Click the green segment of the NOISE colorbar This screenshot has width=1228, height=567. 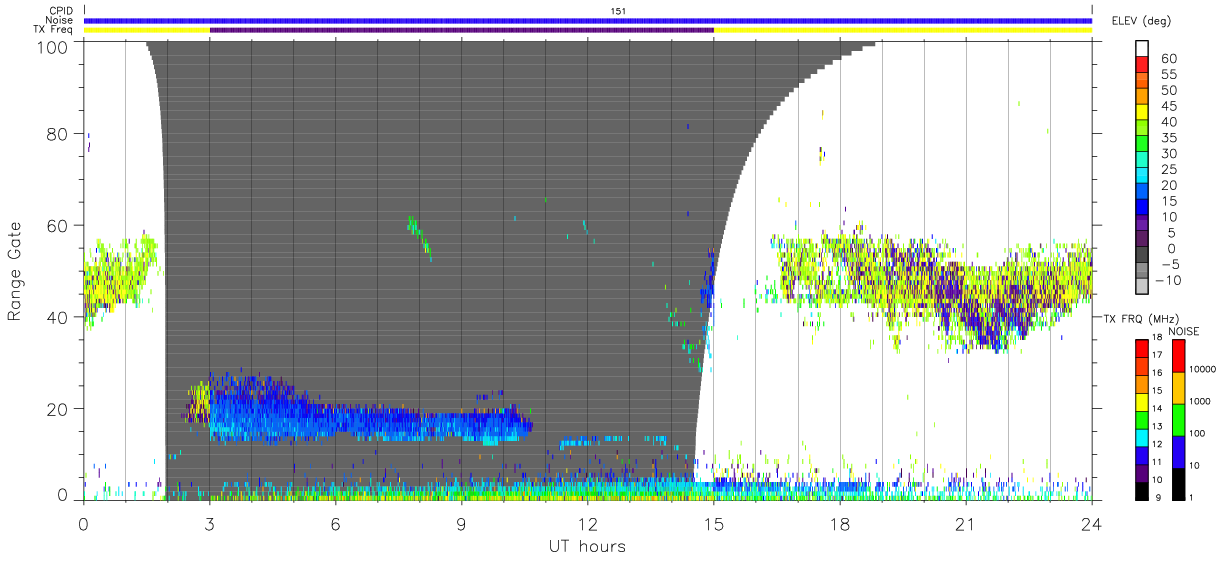pyautogui.click(x=1178, y=420)
